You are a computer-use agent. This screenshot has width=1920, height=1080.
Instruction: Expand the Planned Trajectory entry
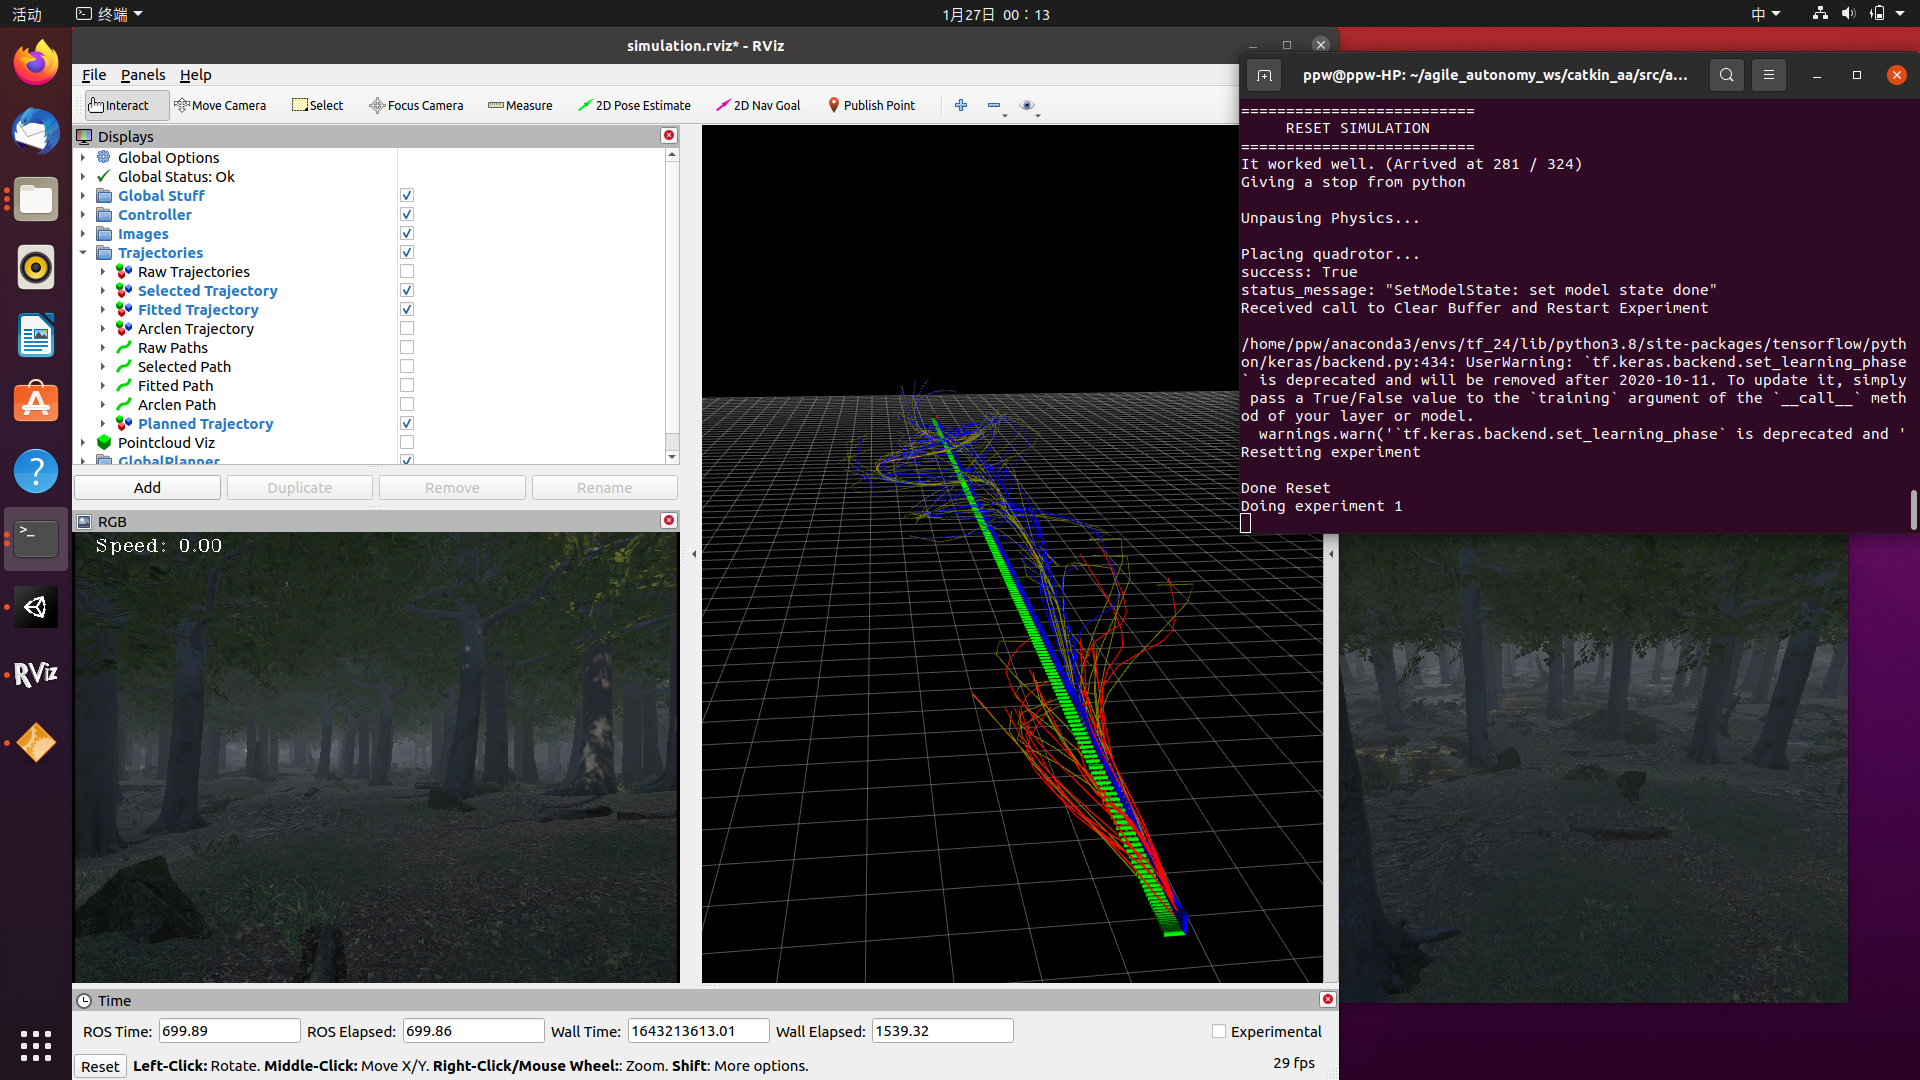pyautogui.click(x=104, y=423)
